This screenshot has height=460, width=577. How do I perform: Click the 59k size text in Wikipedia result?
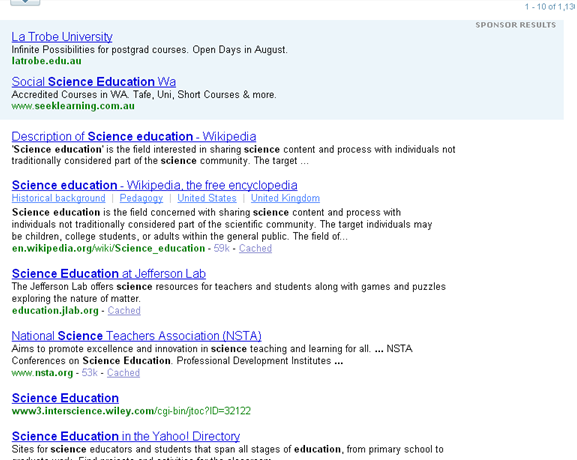pyautogui.click(x=222, y=248)
